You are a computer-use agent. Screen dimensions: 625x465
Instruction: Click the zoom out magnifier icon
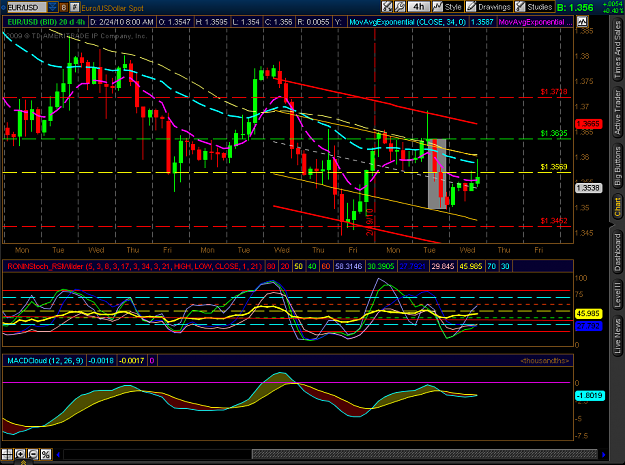[x=33, y=454]
